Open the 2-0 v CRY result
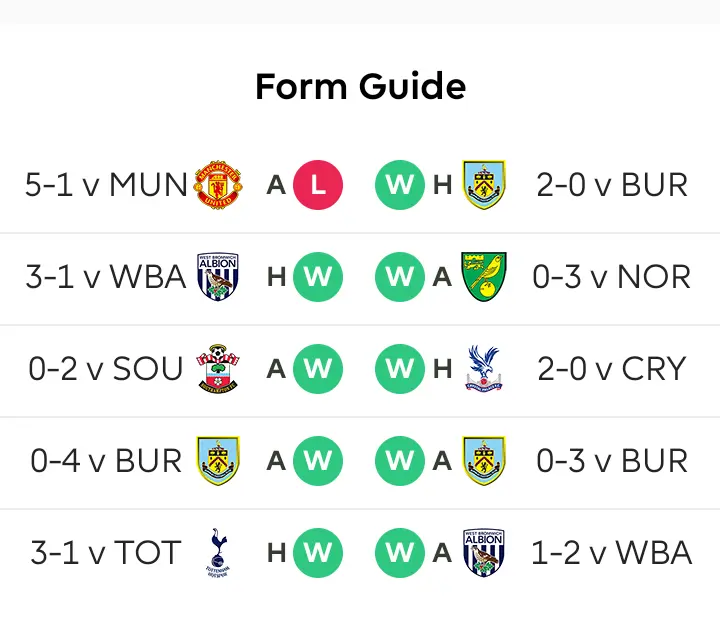720x627 pixels. (611, 369)
